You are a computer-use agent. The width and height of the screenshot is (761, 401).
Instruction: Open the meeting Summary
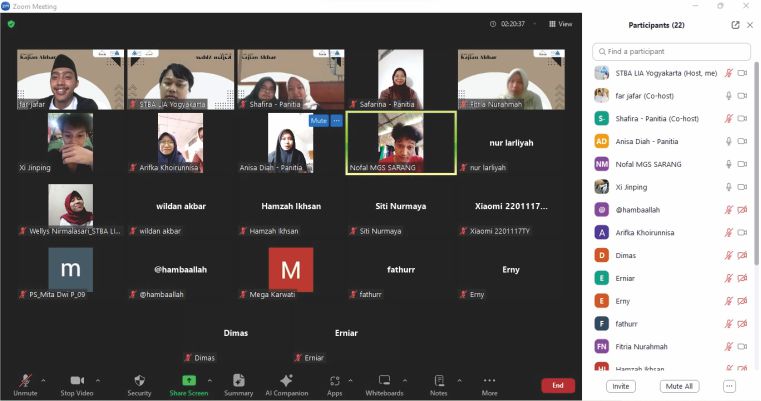pos(238,384)
